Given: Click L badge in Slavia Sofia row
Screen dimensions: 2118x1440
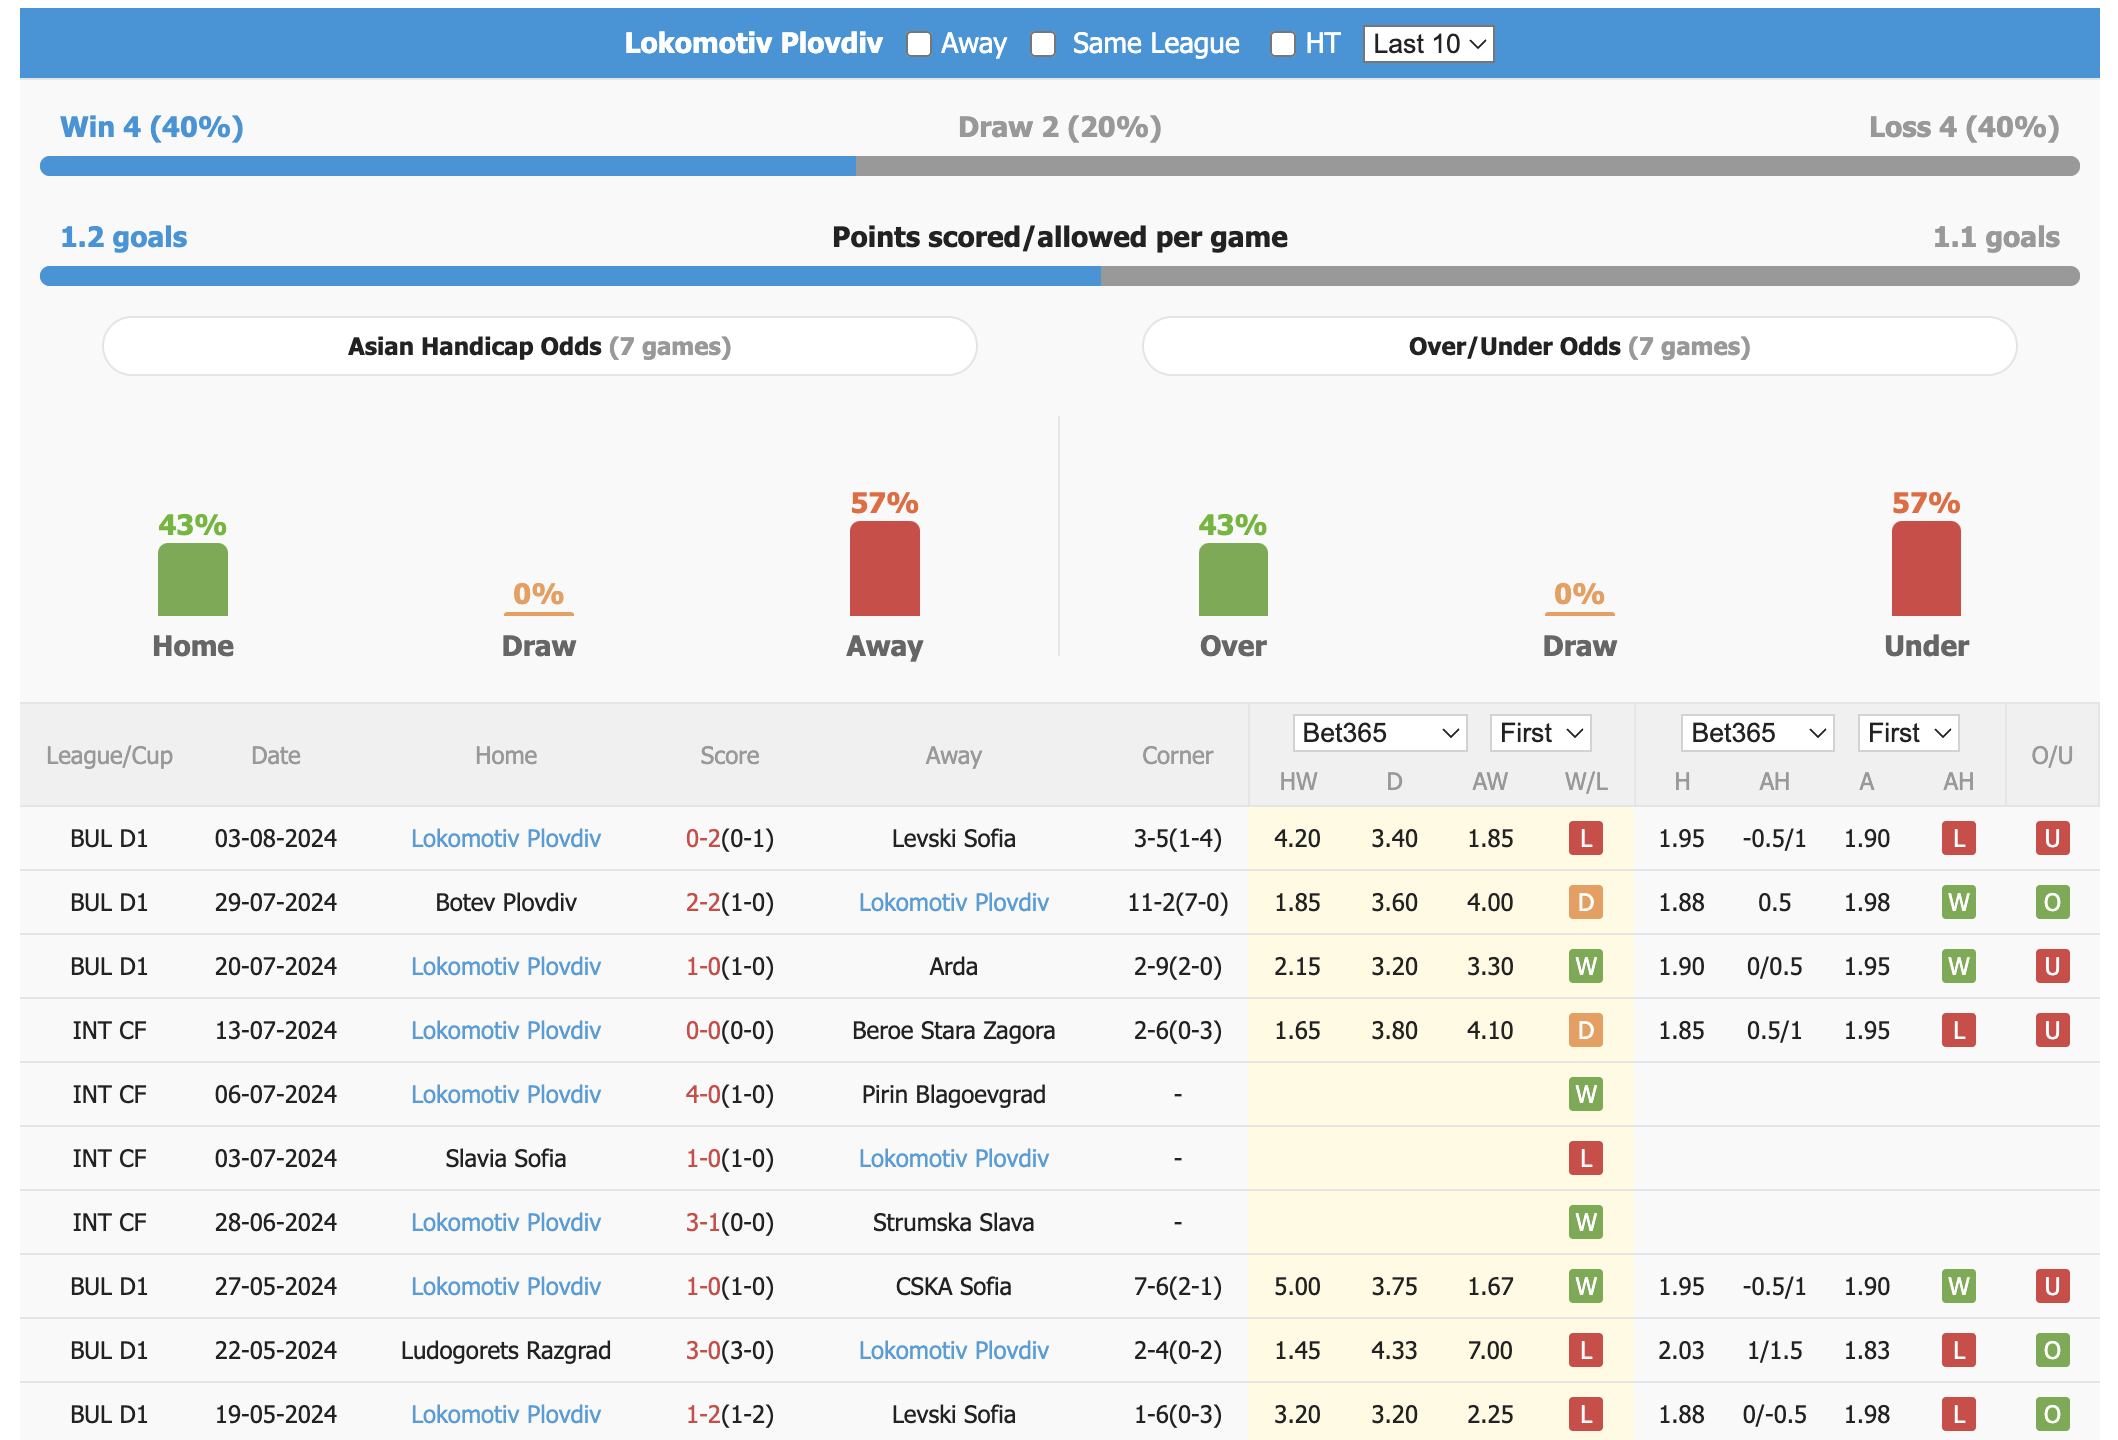Looking at the screenshot, I should pyautogui.click(x=1586, y=1158).
